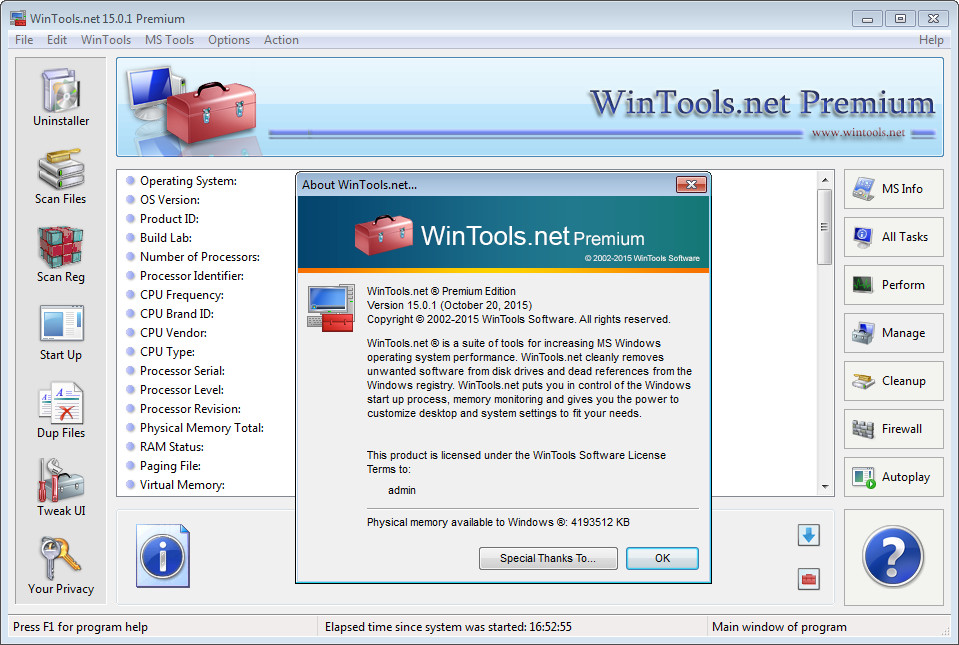Image resolution: width=959 pixels, height=645 pixels.
Task: Click the system info list scroll up arrow
Action: click(825, 180)
